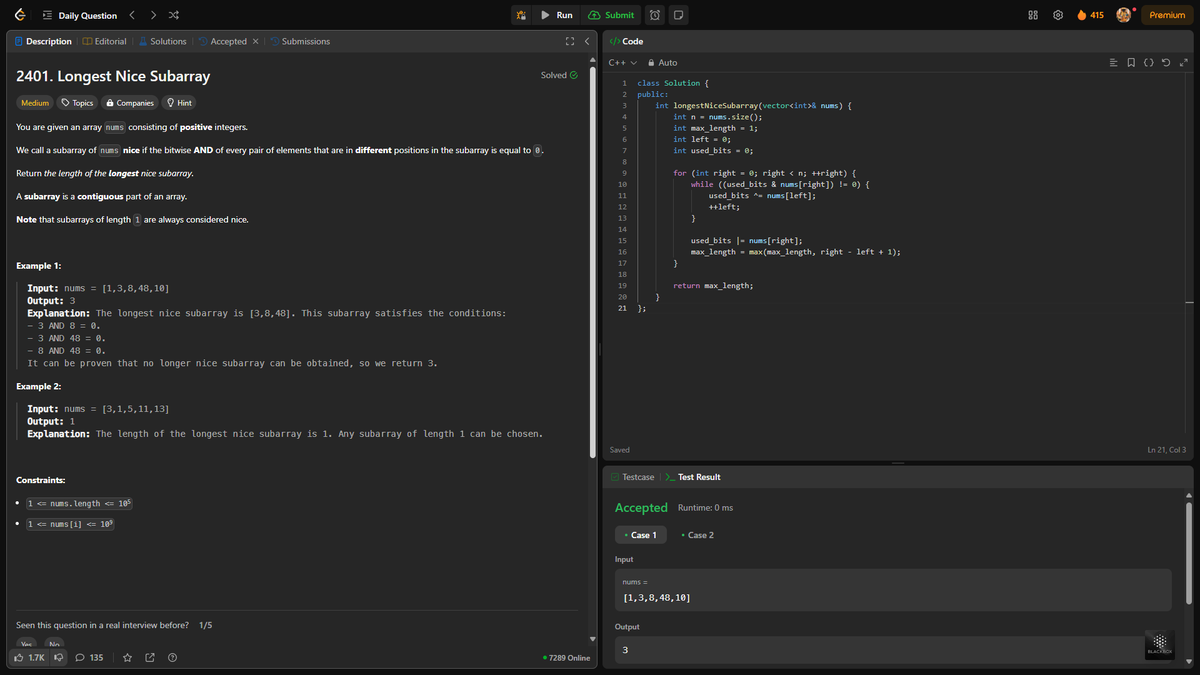
Task: Run the code
Action: pyautogui.click(x=557, y=15)
